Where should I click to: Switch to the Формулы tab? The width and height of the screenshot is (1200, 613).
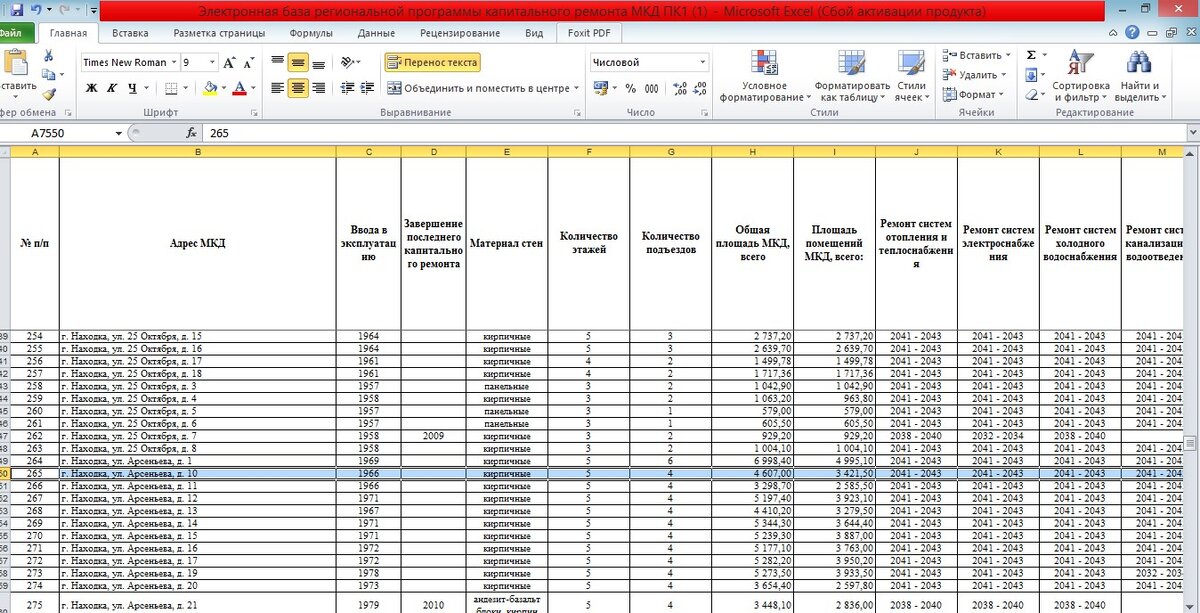[311, 33]
